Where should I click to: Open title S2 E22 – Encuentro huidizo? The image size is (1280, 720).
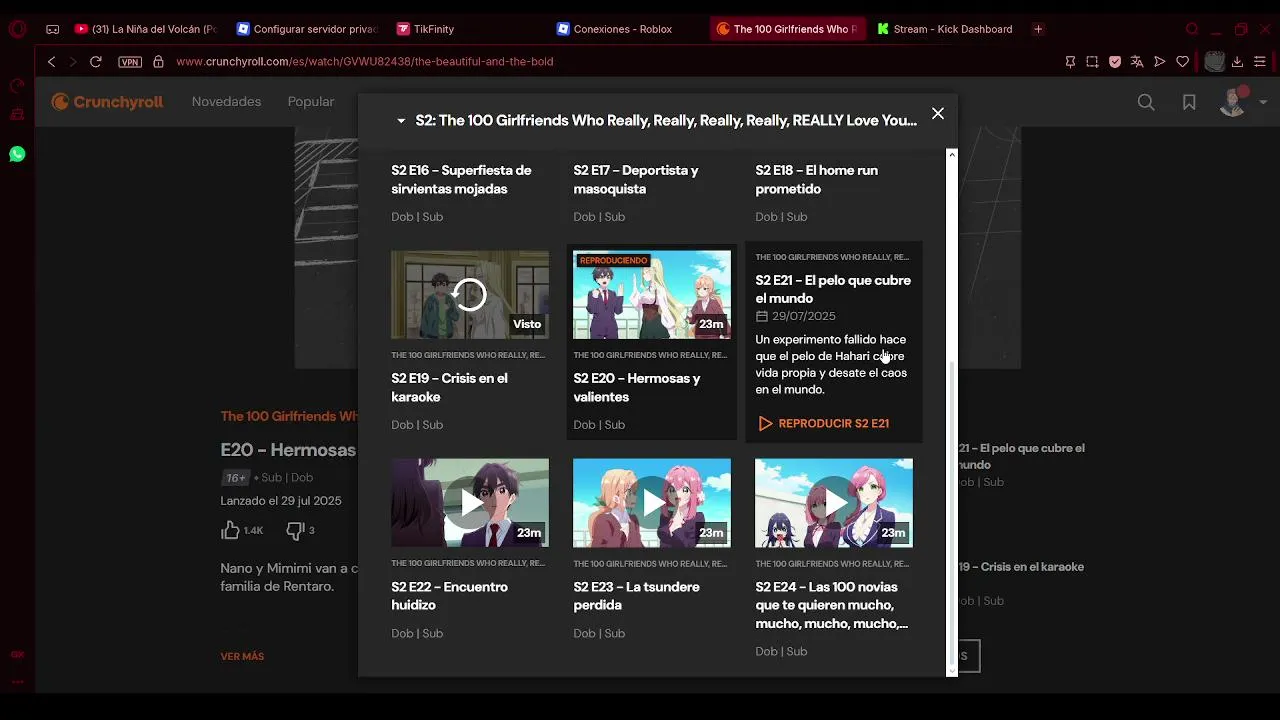pyautogui.click(x=450, y=596)
